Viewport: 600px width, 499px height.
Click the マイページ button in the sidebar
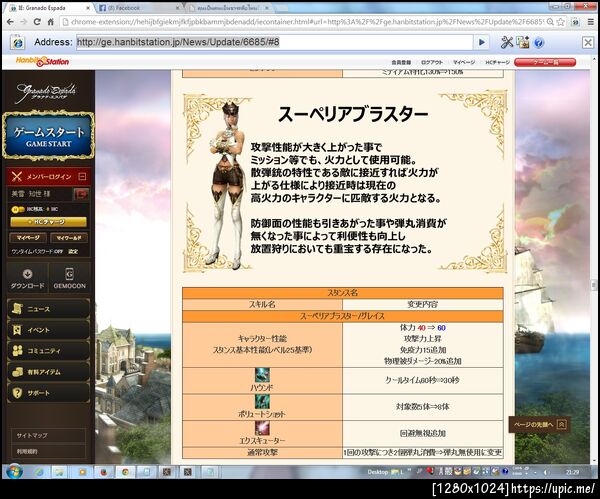(28, 238)
